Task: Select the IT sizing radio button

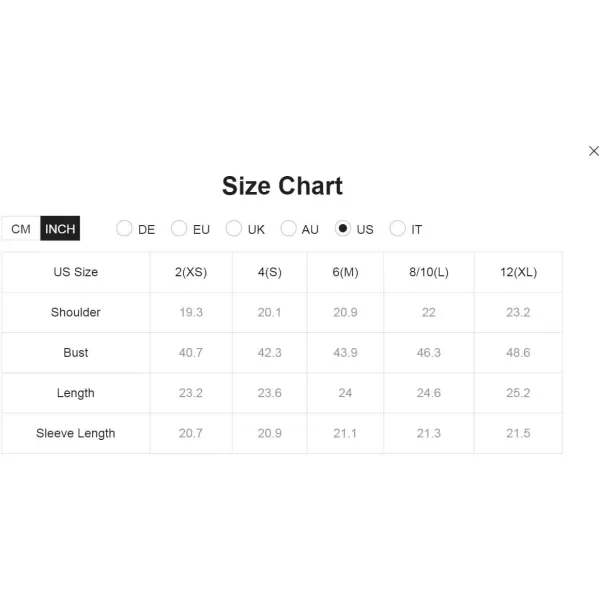Action: (397, 228)
